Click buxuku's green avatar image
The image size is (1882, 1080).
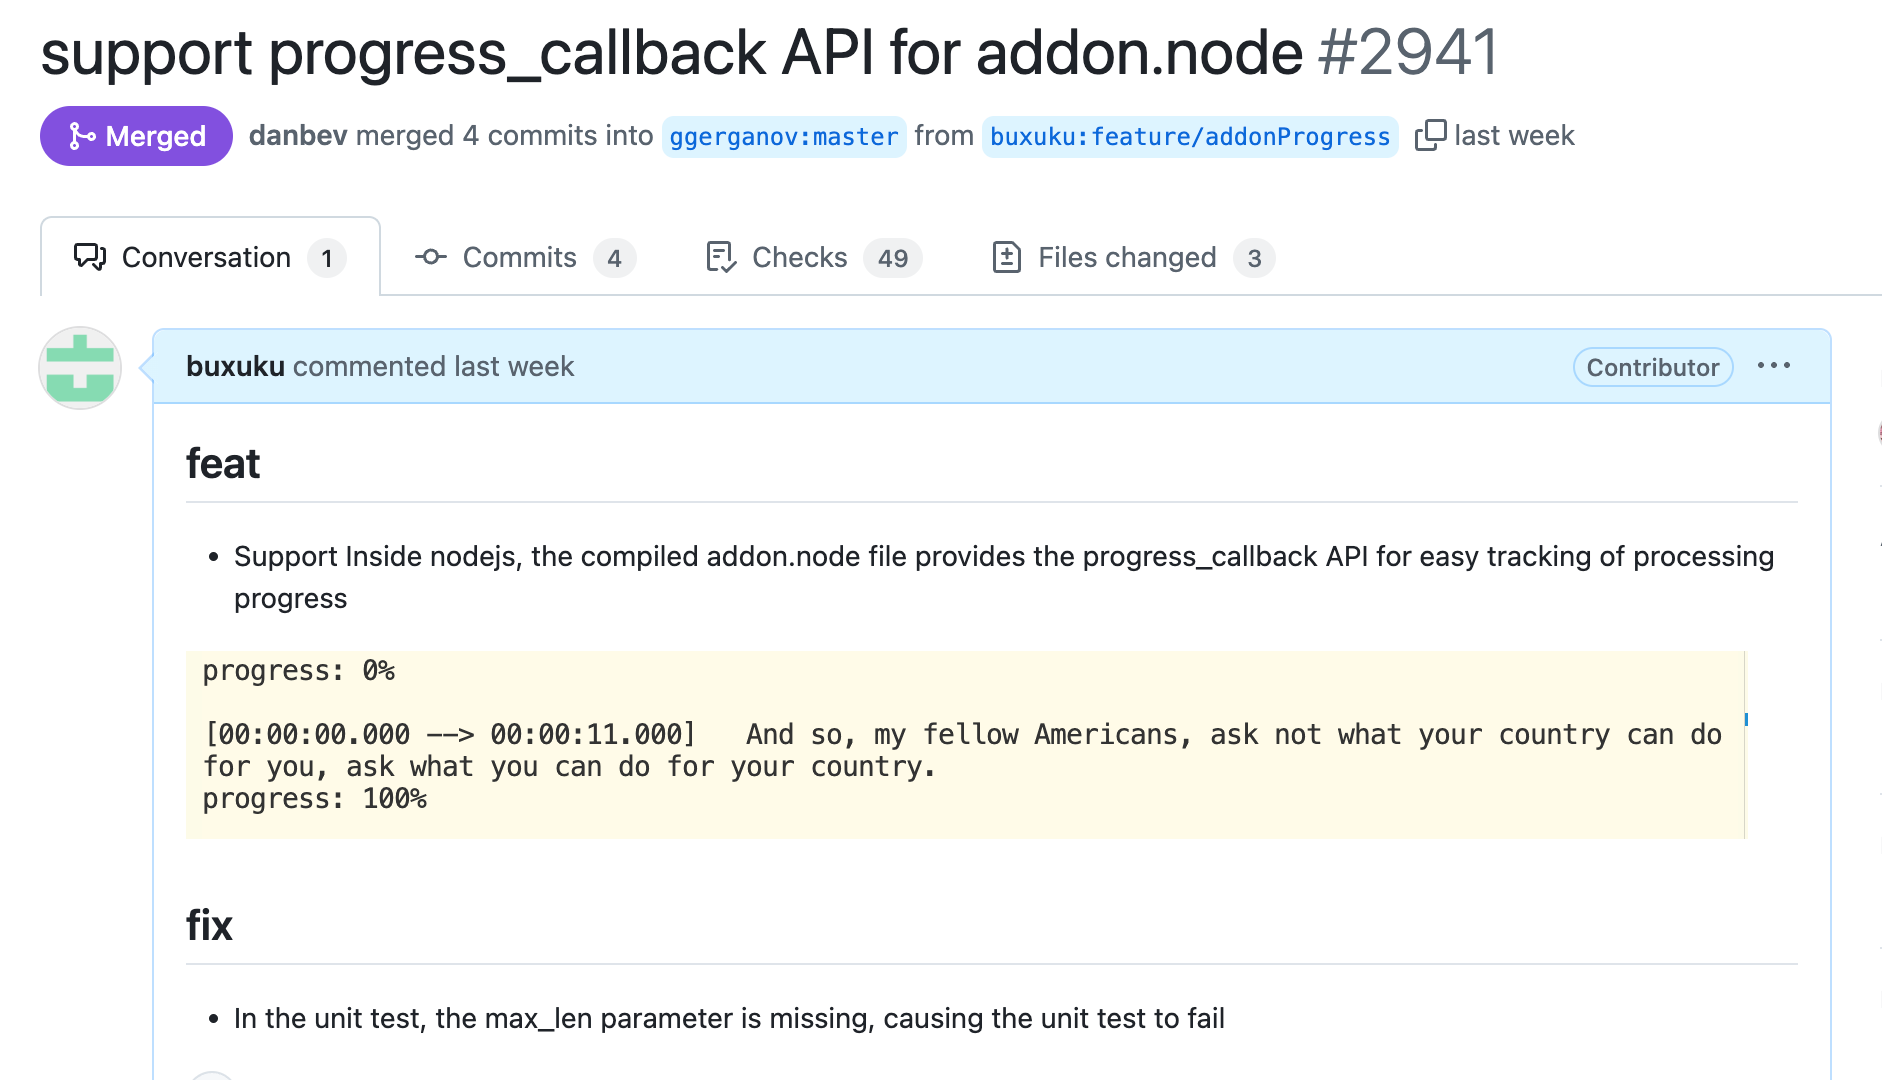click(80, 368)
